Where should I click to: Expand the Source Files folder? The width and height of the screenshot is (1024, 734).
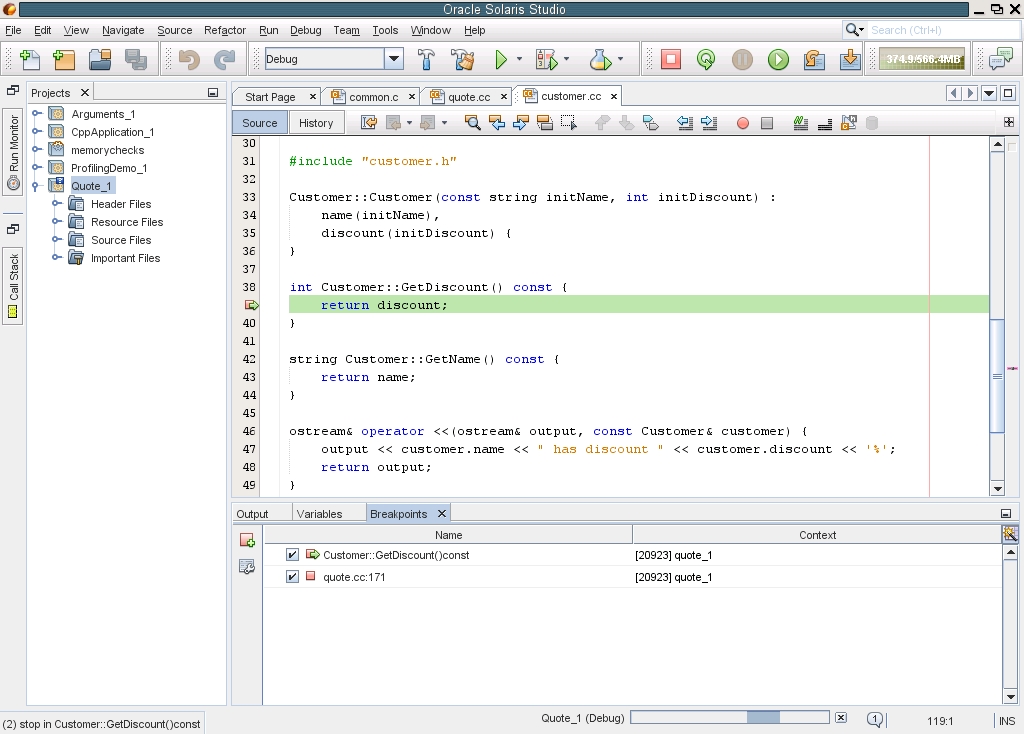coord(57,240)
